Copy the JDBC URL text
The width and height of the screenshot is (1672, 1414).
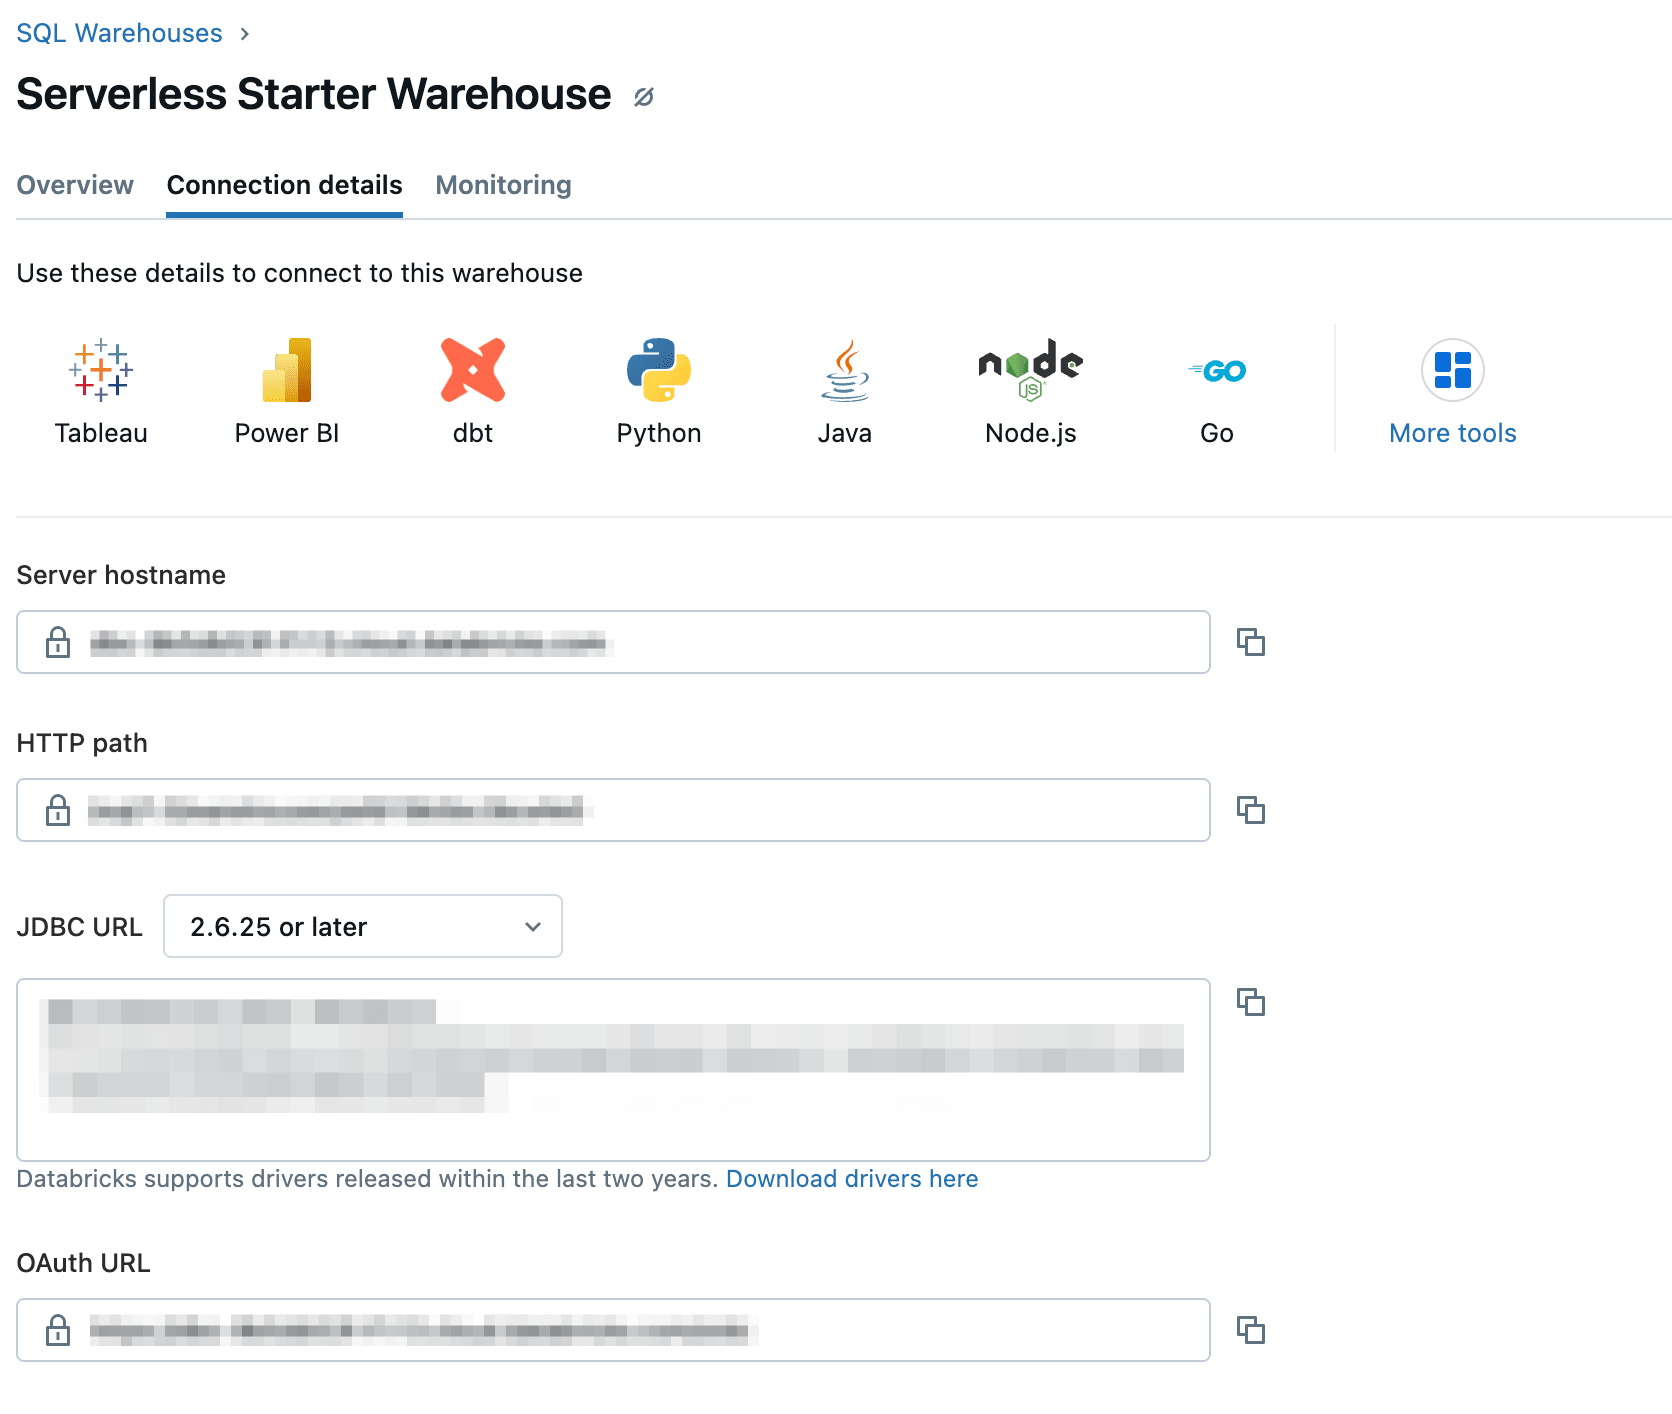pyautogui.click(x=1251, y=1002)
